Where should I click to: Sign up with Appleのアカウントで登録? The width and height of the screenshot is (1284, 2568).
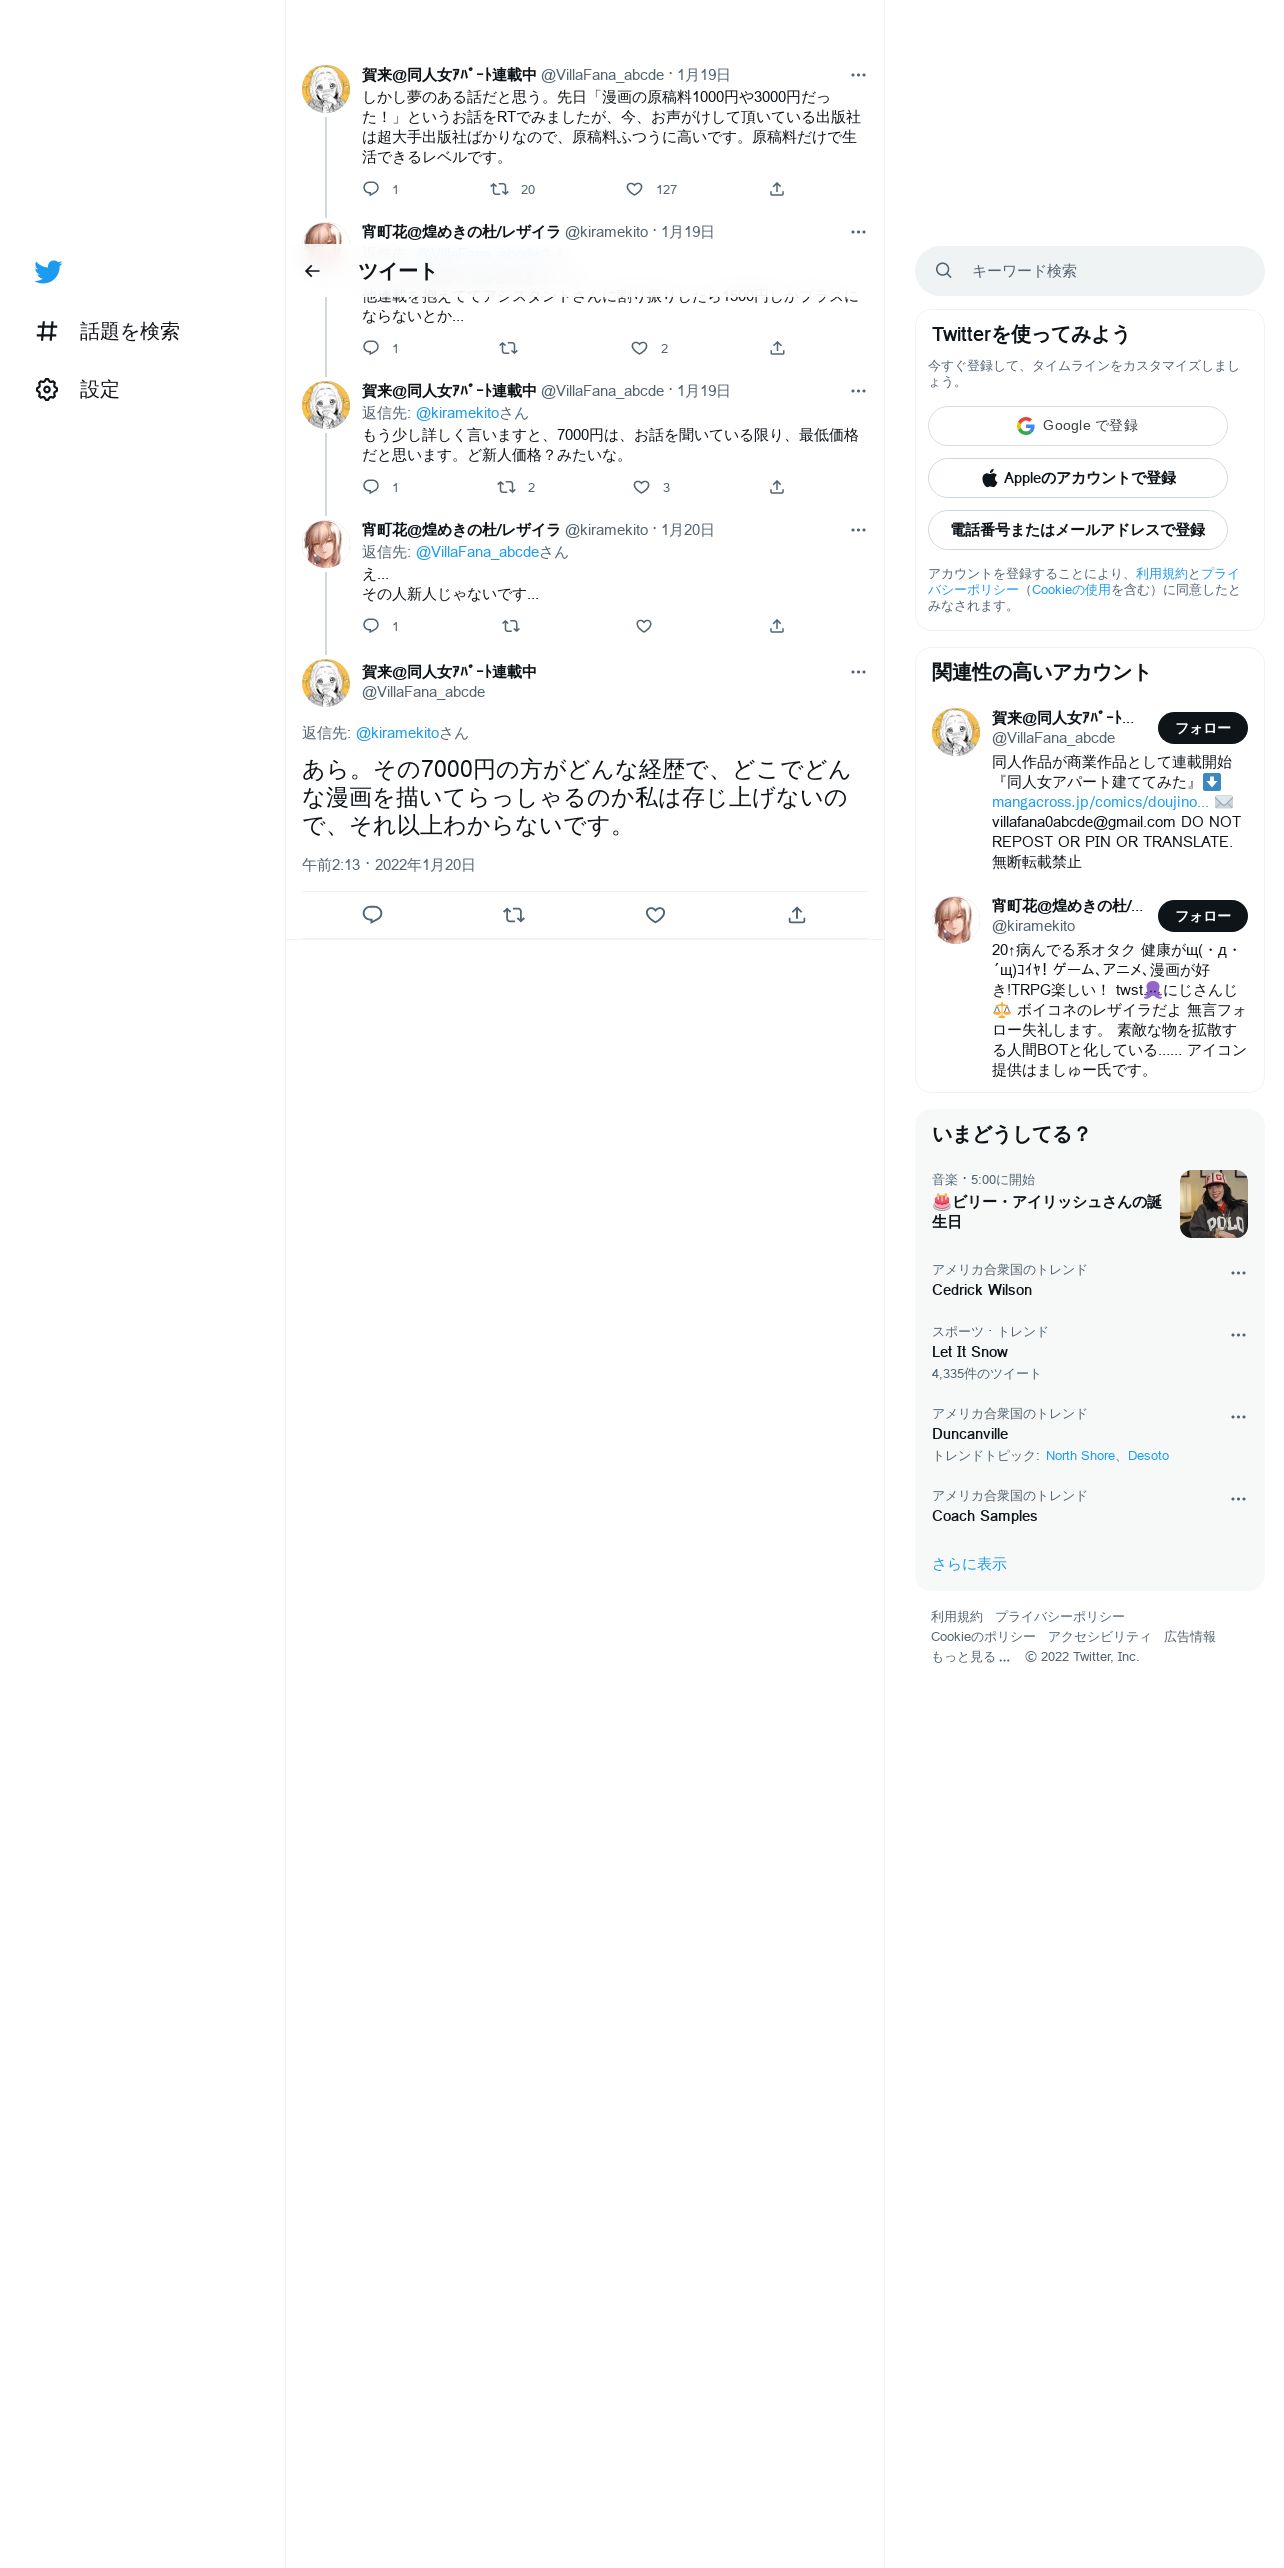click(x=1078, y=478)
